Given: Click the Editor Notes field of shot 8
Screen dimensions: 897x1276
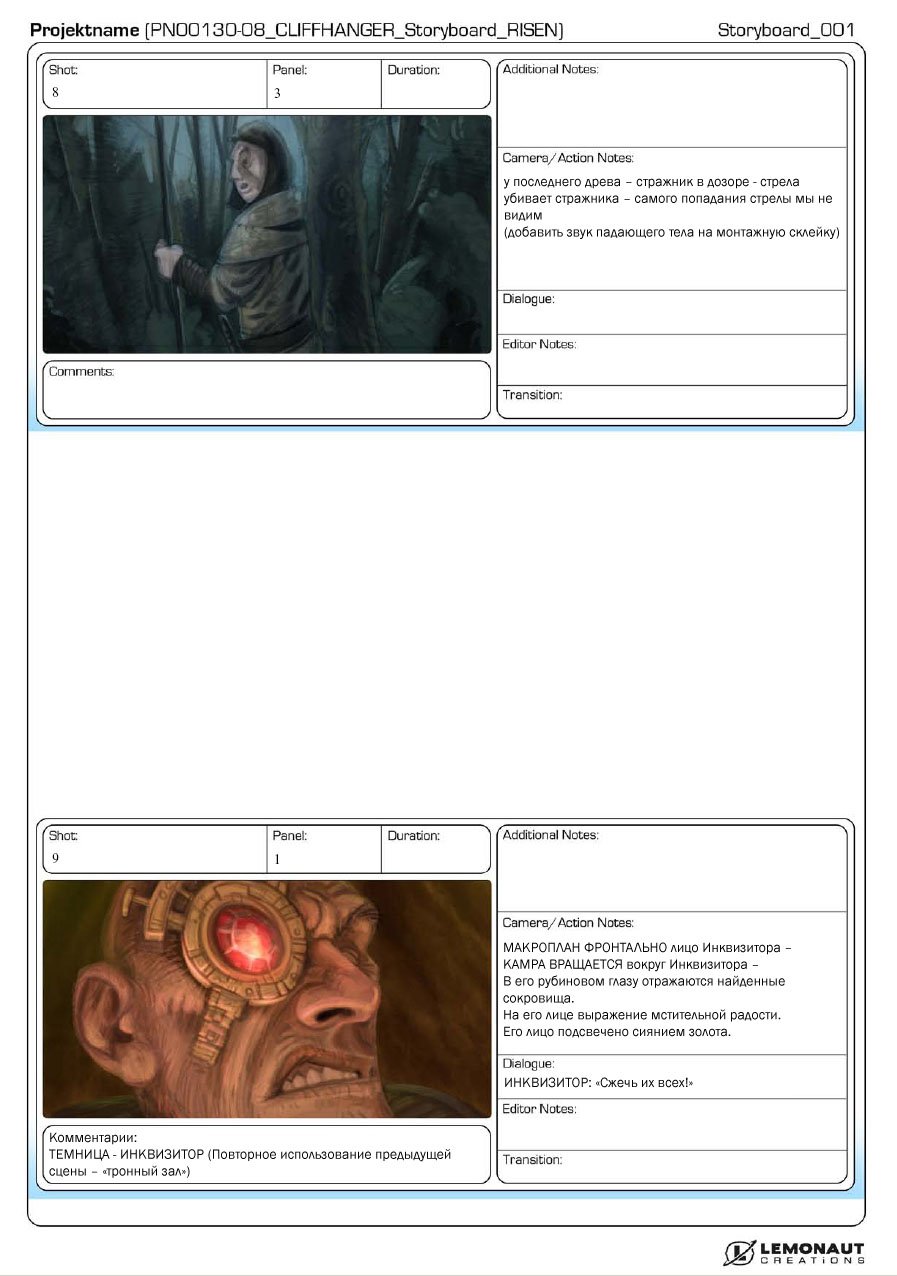Looking at the screenshot, I should click(672, 359).
